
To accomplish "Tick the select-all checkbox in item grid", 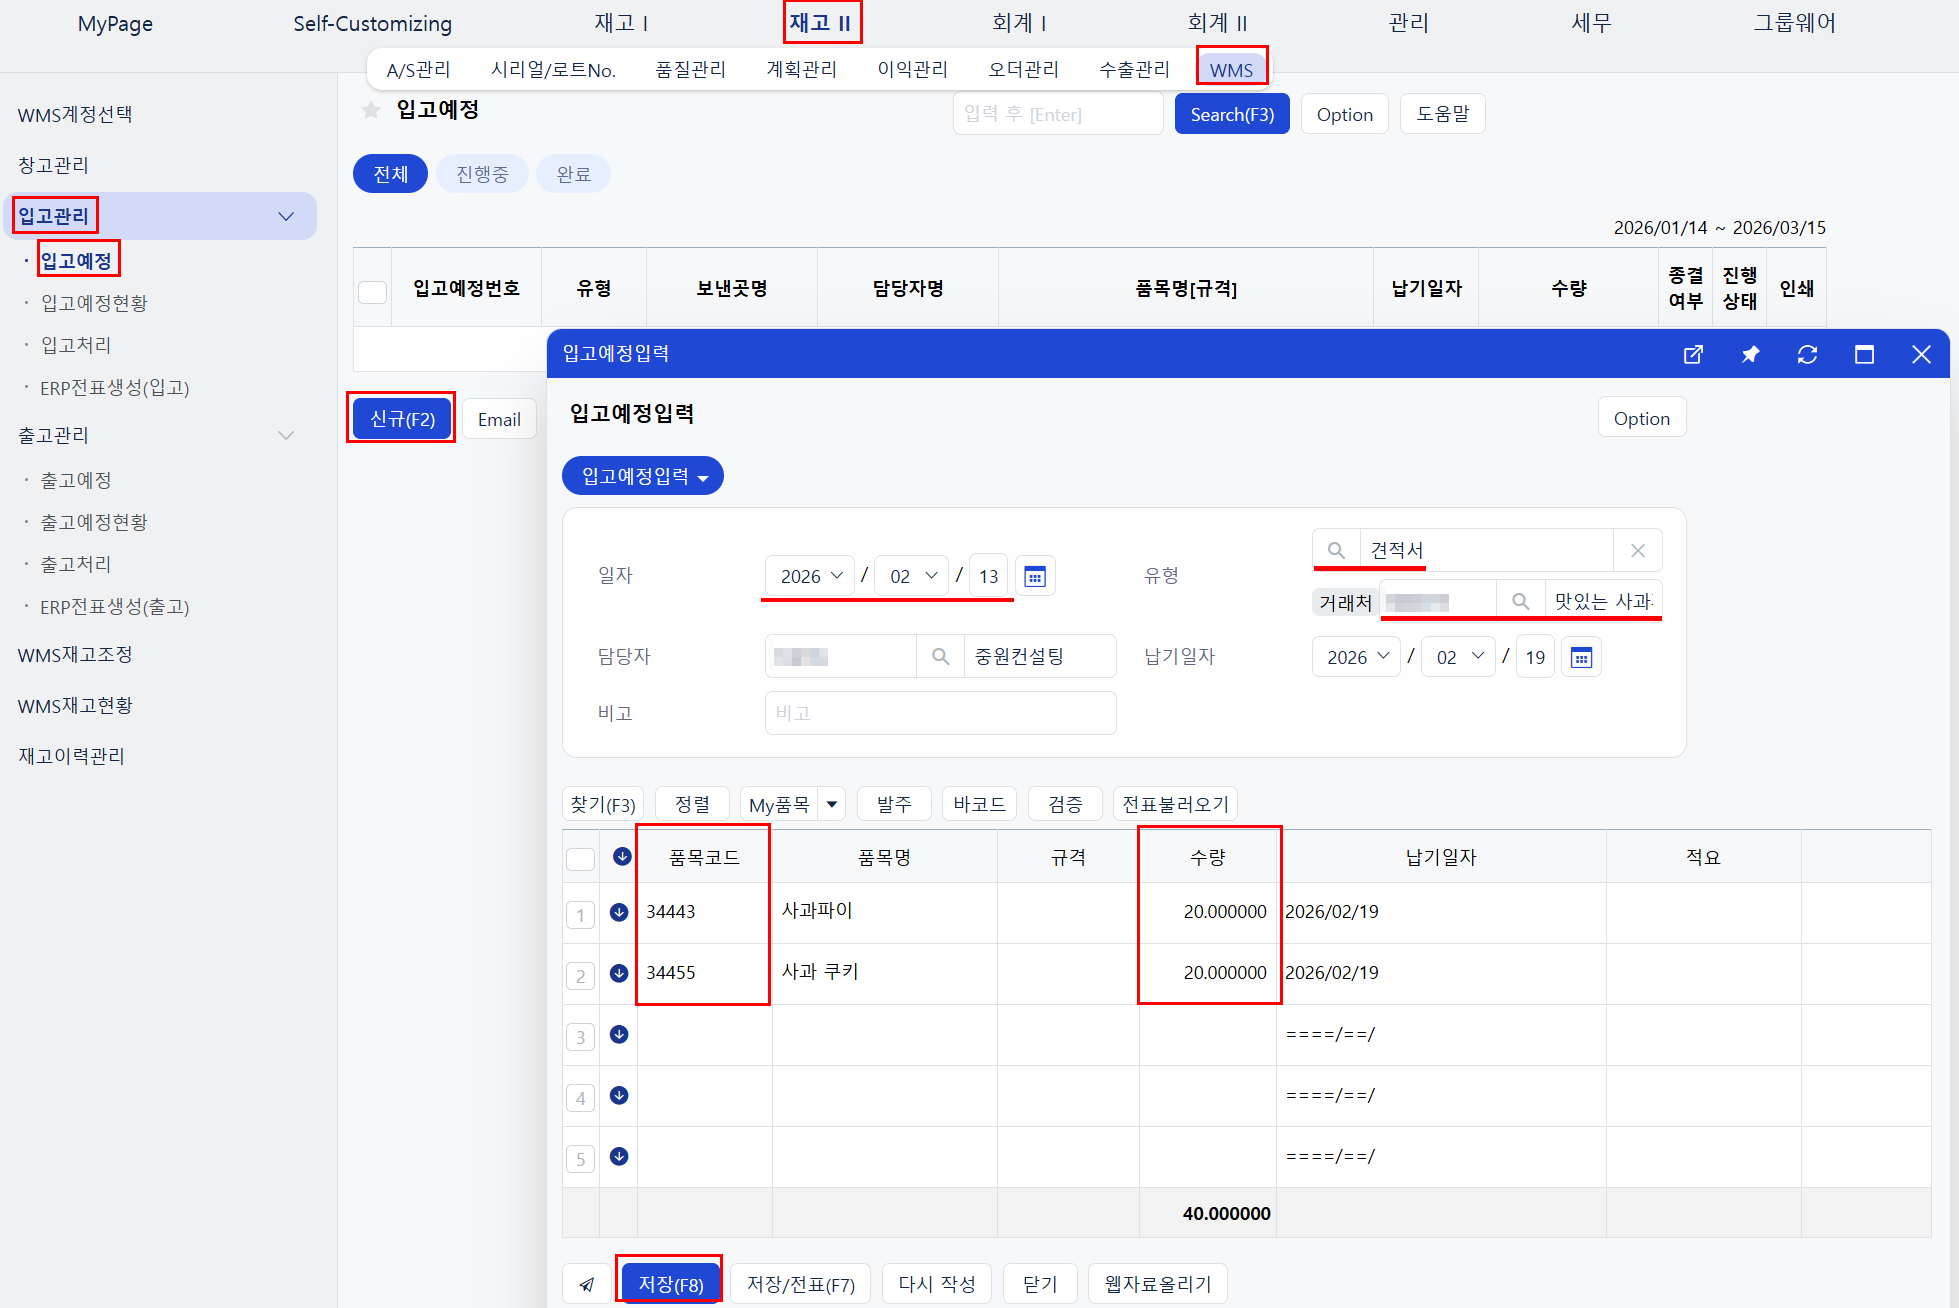I will click(x=580, y=858).
